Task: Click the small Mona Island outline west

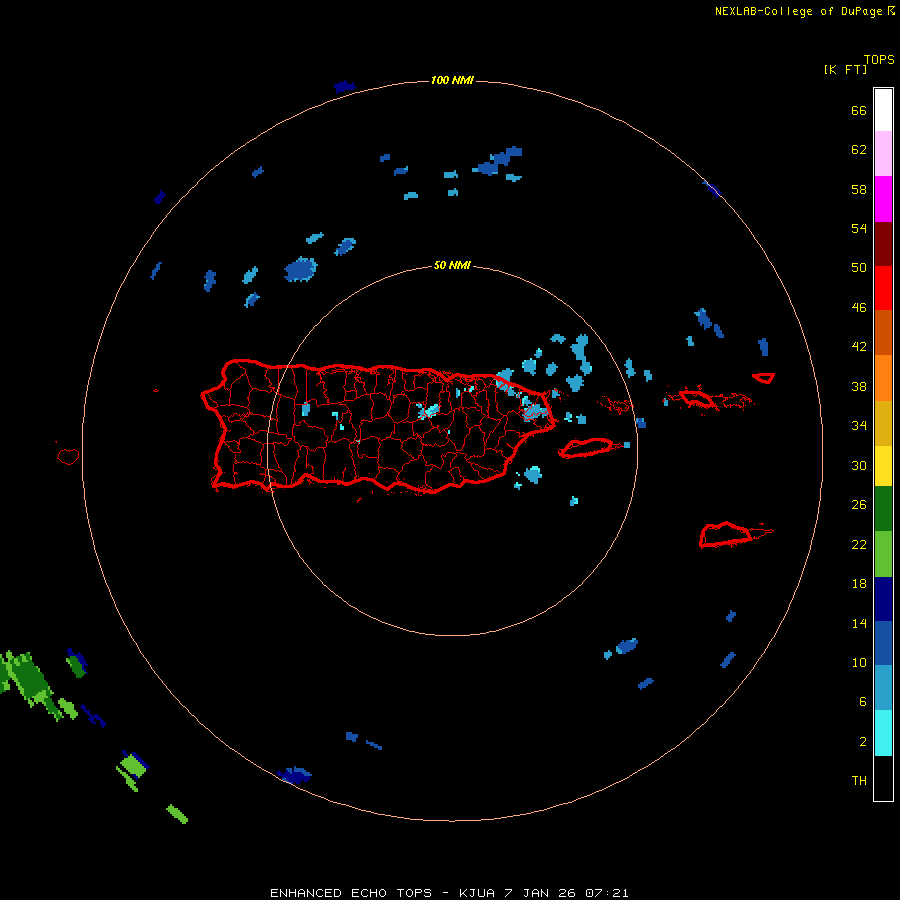Action: click(x=68, y=456)
